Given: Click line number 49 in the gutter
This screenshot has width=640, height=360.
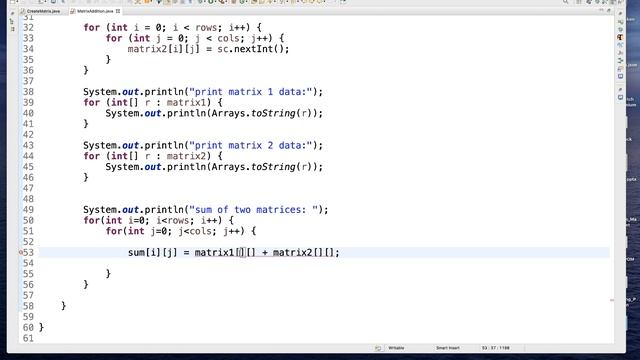Looking at the screenshot, I should 28,209.
